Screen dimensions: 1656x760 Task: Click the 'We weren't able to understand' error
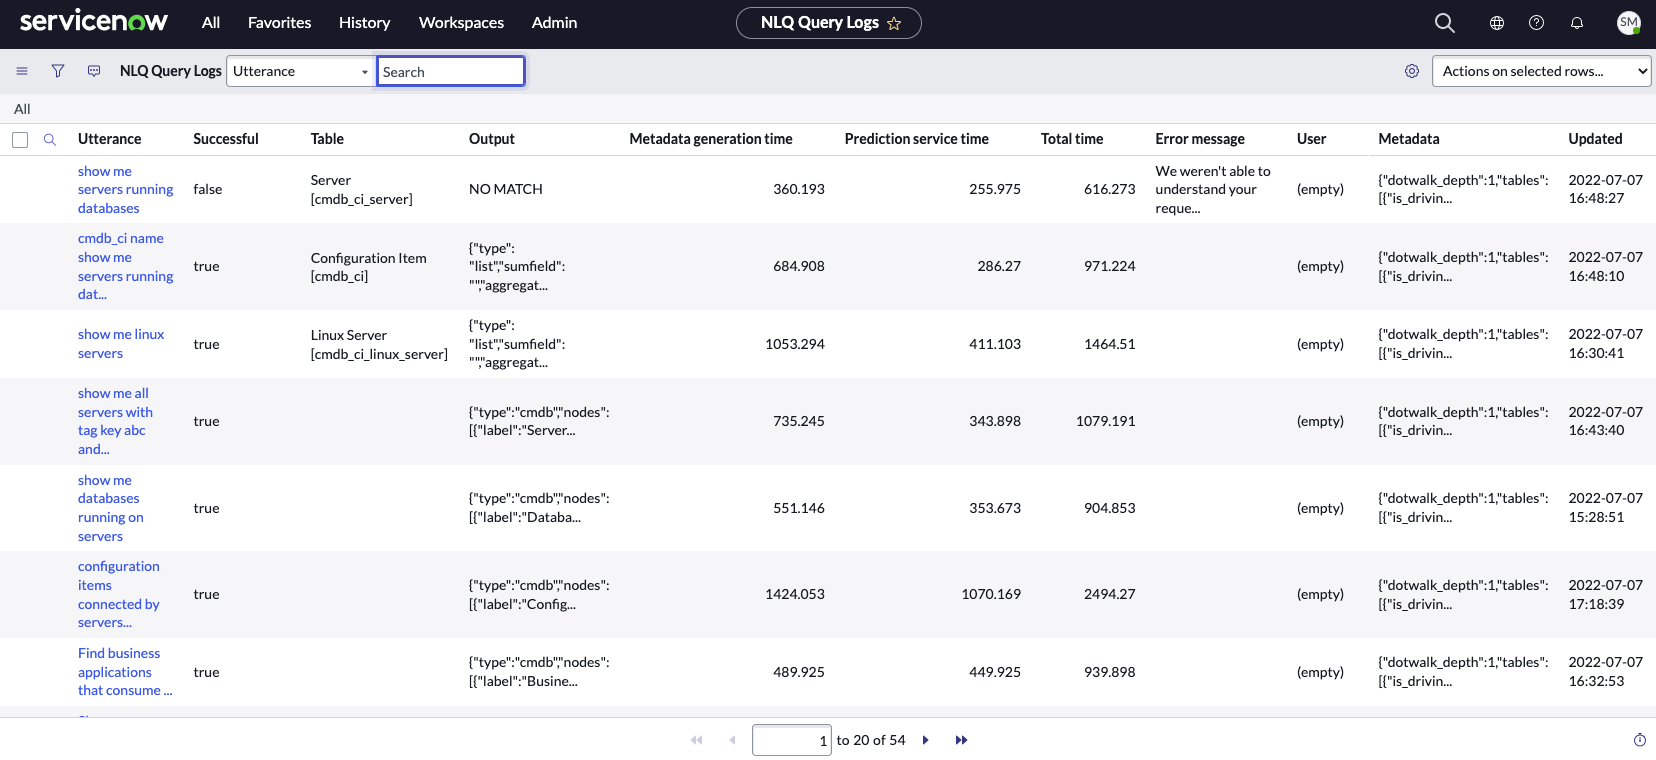point(1213,190)
